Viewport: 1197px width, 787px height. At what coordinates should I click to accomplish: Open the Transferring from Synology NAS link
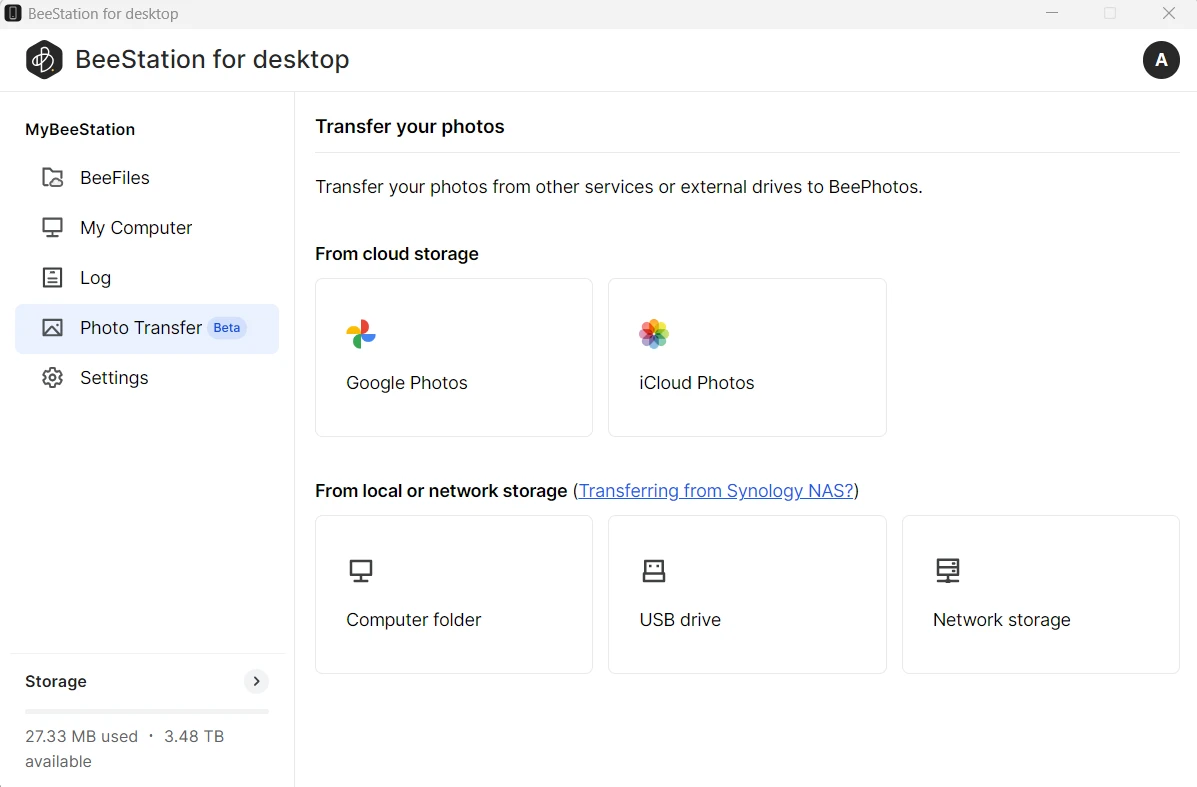click(716, 491)
